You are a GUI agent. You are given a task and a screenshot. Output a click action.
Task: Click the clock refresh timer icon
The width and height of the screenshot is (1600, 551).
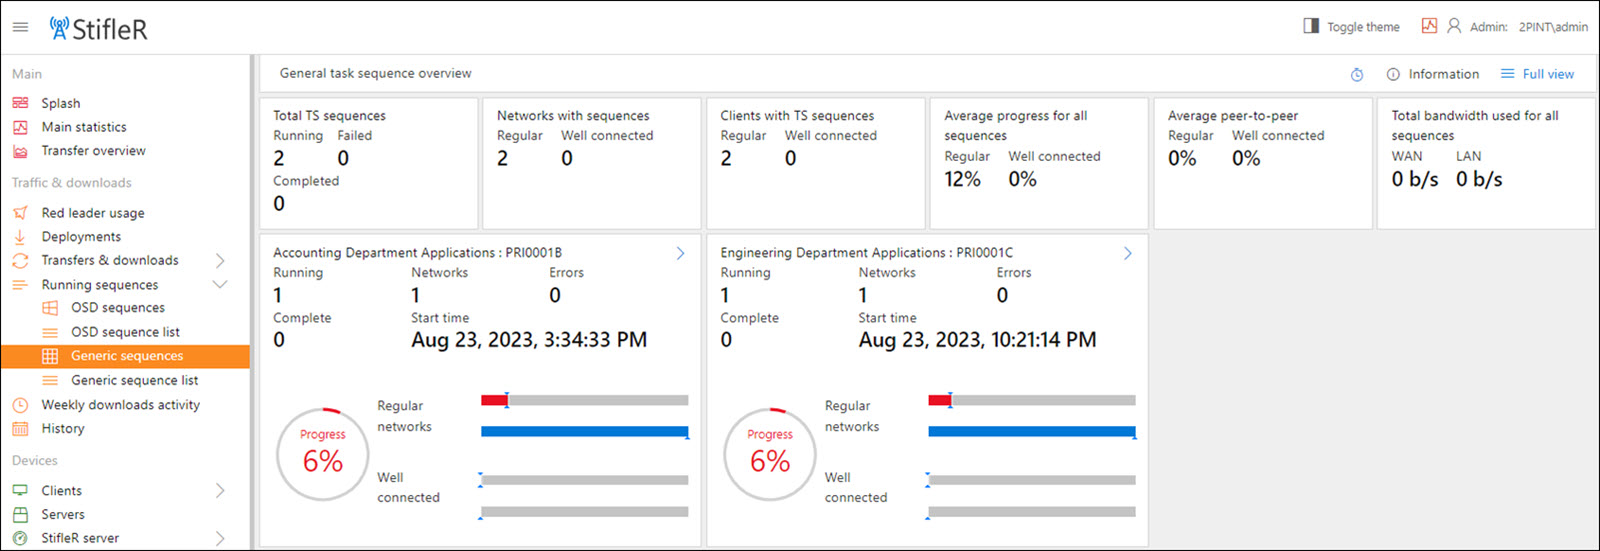point(1357,75)
